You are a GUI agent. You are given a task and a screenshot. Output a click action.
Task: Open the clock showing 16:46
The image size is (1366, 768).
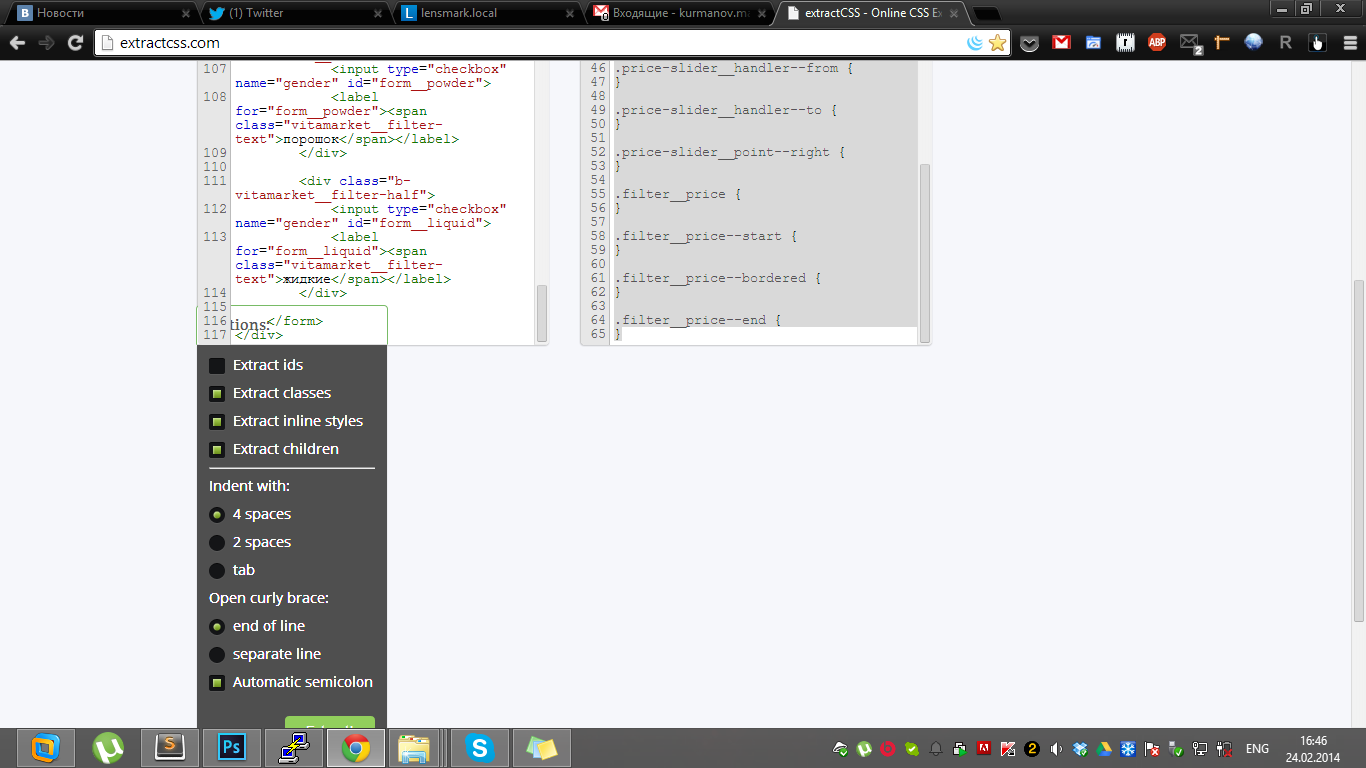pyautogui.click(x=1313, y=741)
